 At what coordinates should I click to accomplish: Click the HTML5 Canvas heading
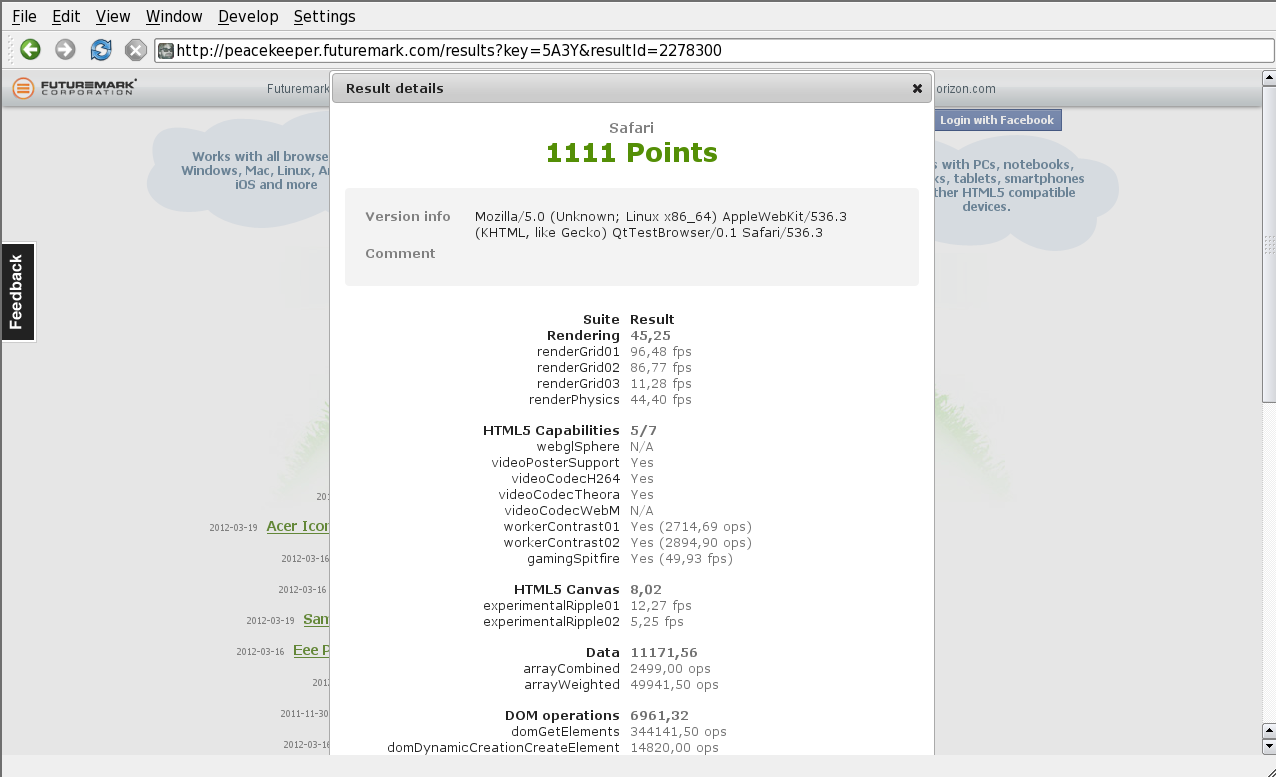point(567,589)
